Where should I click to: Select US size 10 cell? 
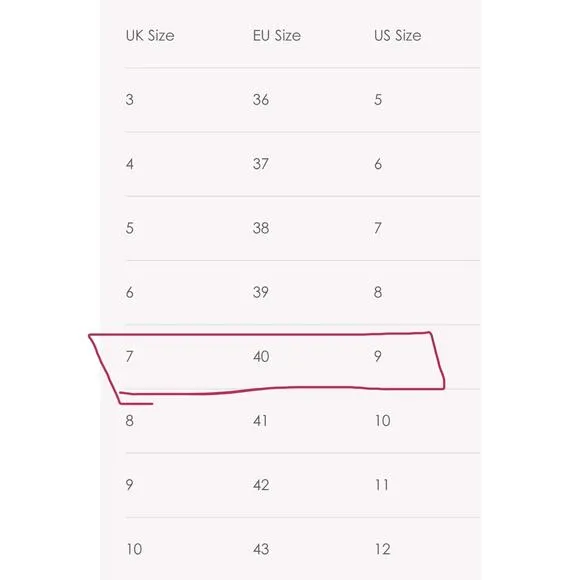click(x=382, y=421)
